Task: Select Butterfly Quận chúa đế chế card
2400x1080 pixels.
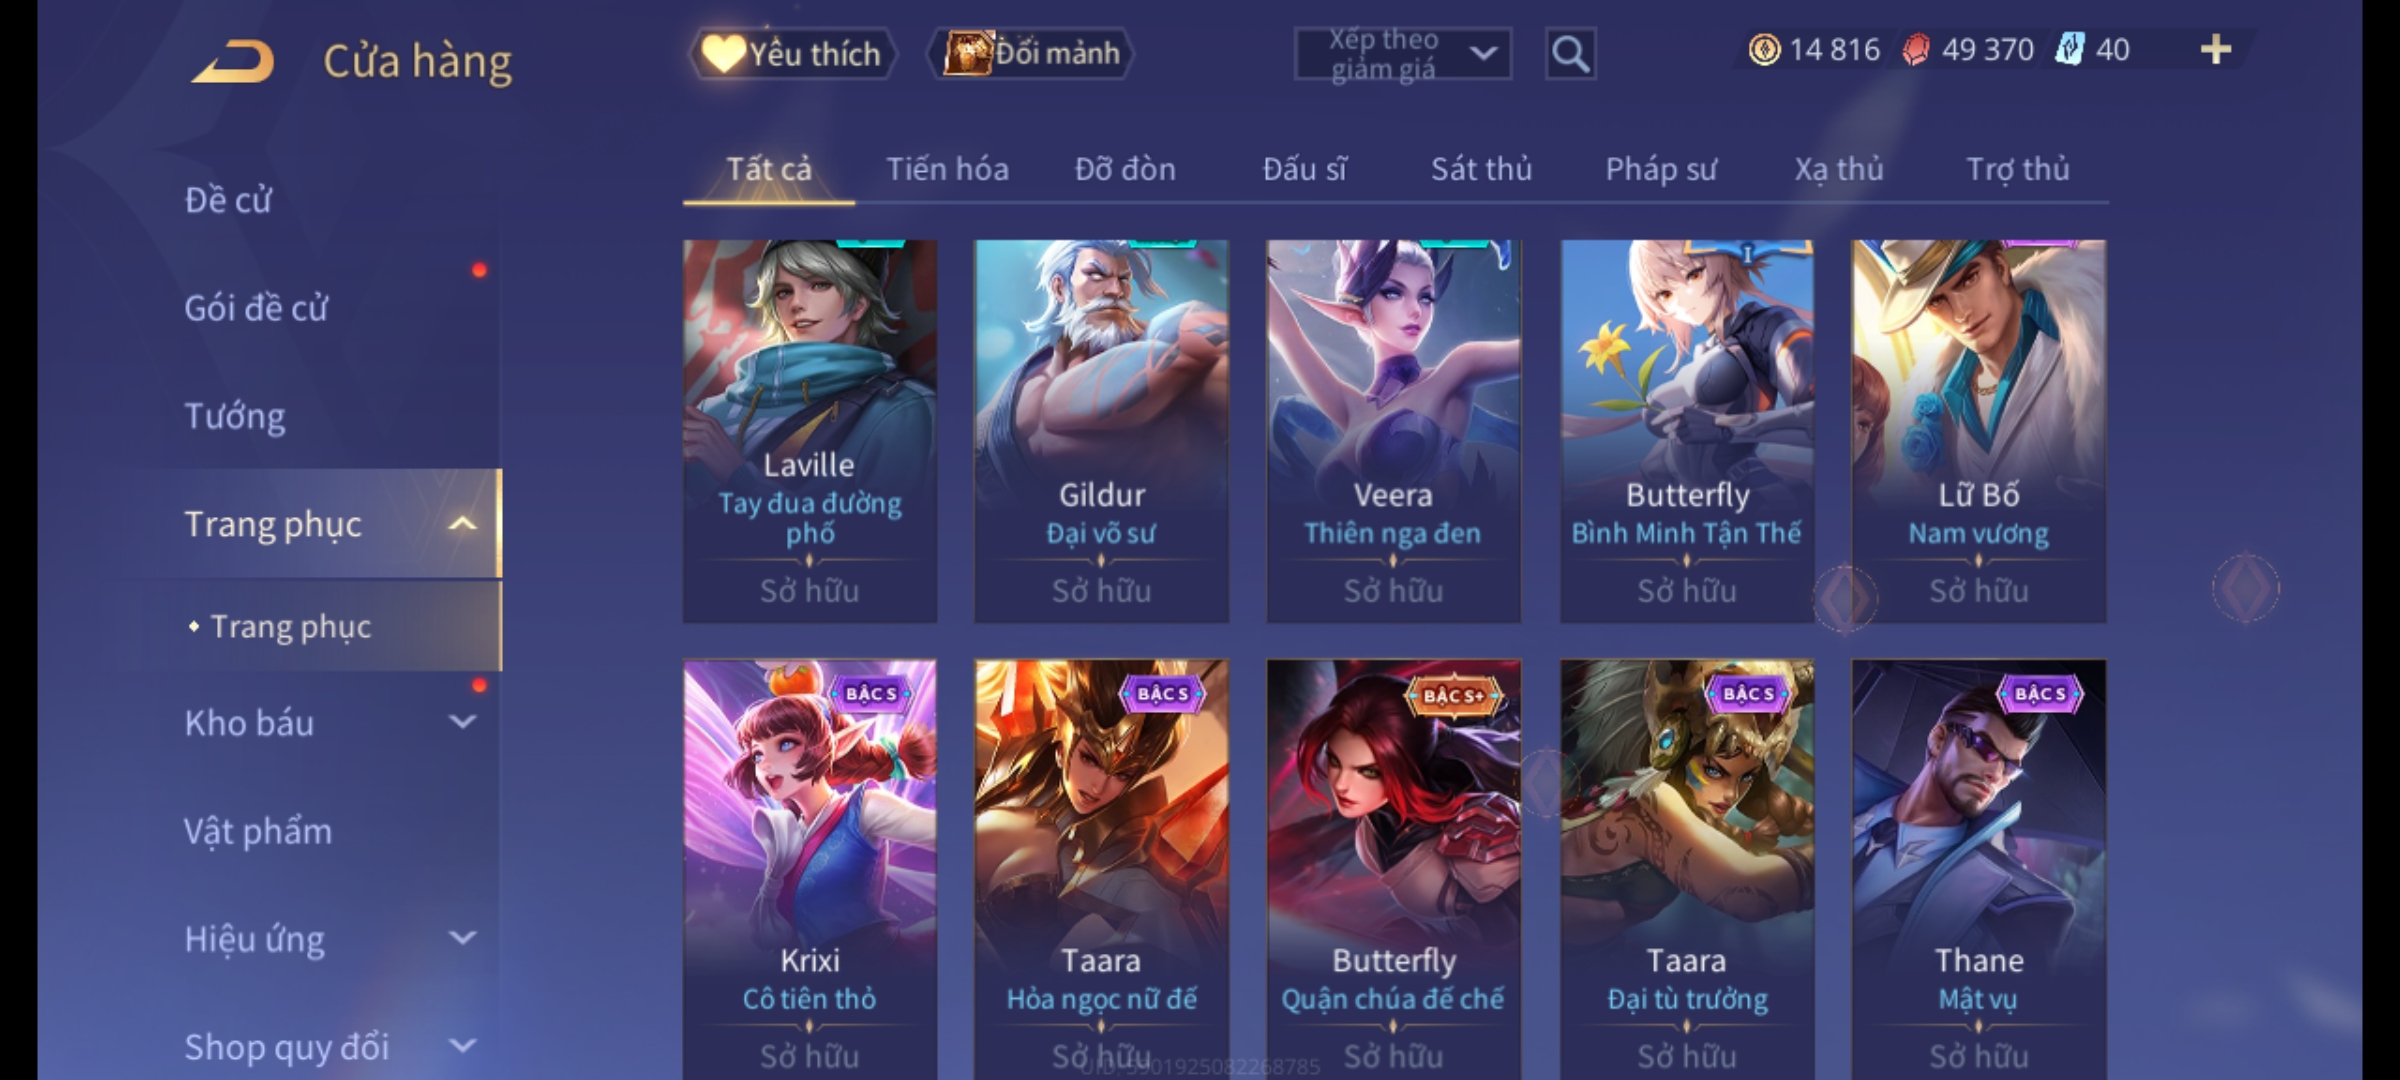Action: point(1394,869)
